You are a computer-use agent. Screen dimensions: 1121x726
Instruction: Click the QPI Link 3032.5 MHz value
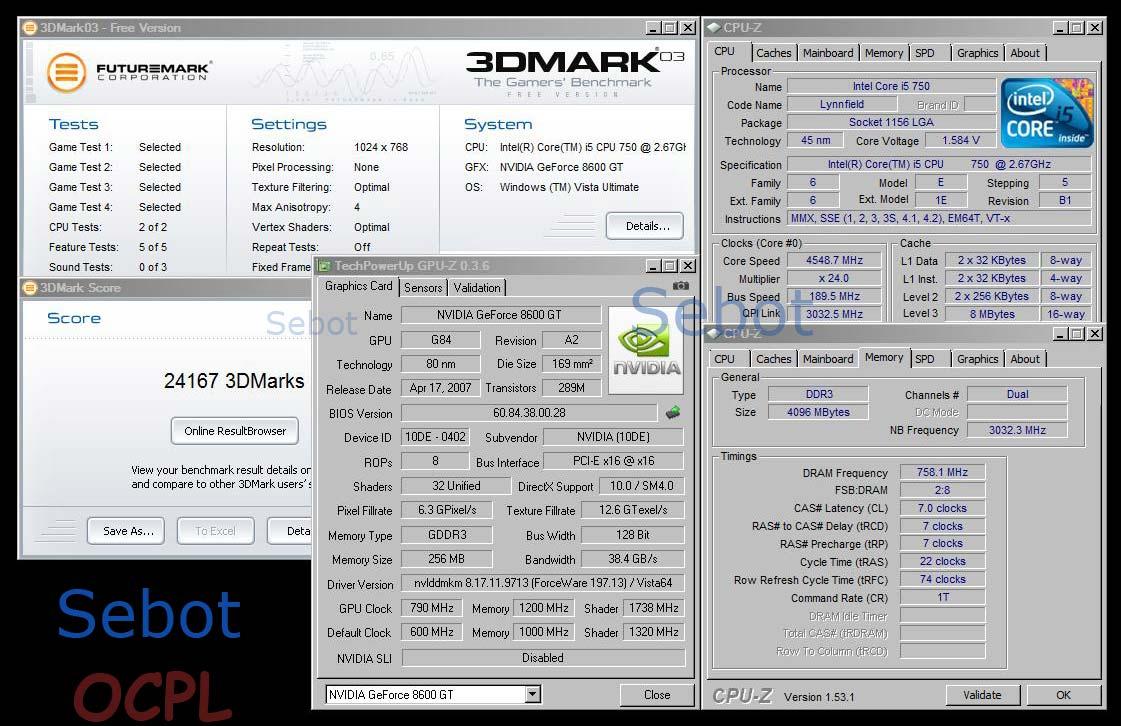click(834, 314)
